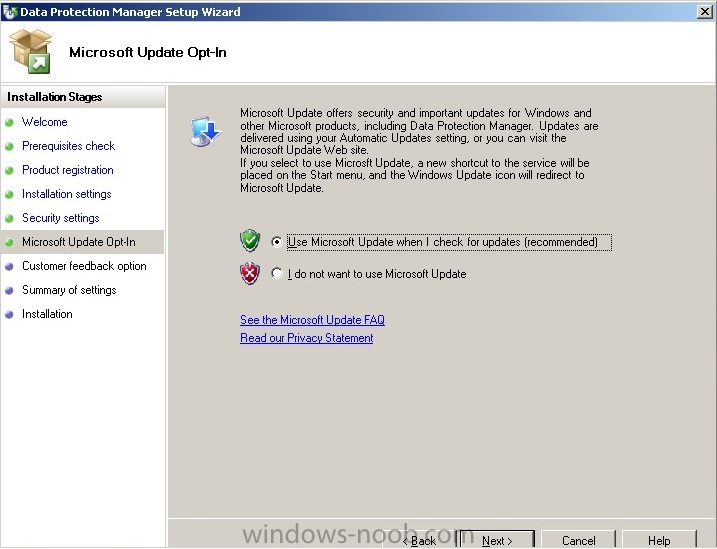Click the red shield X icon
Viewport: 717px width, 549px height.
point(250,273)
